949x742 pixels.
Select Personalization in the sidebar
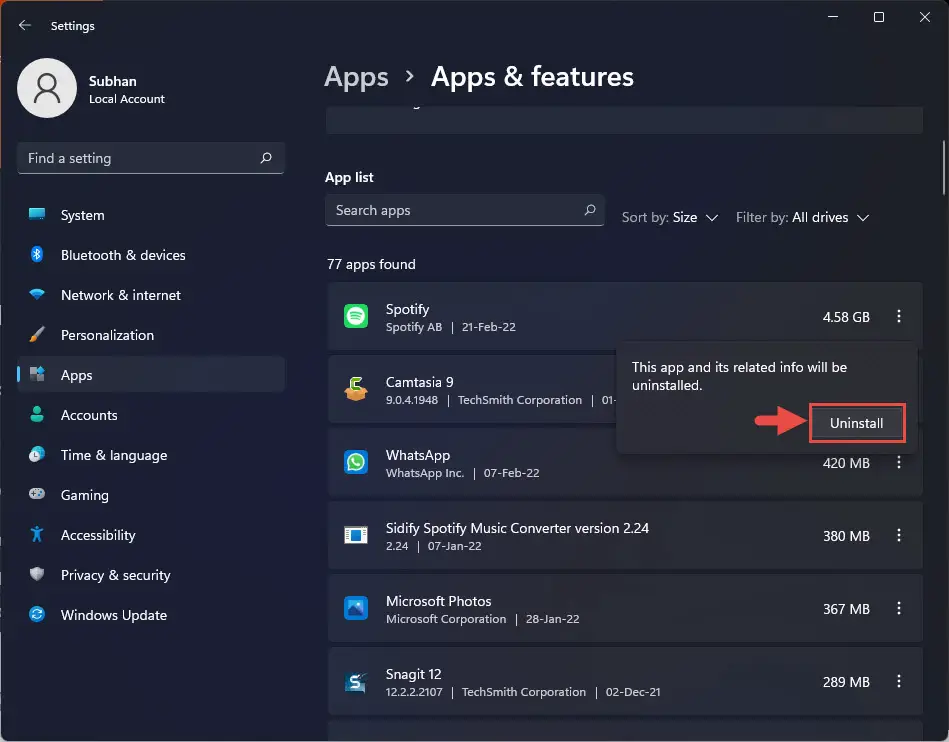point(151,335)
